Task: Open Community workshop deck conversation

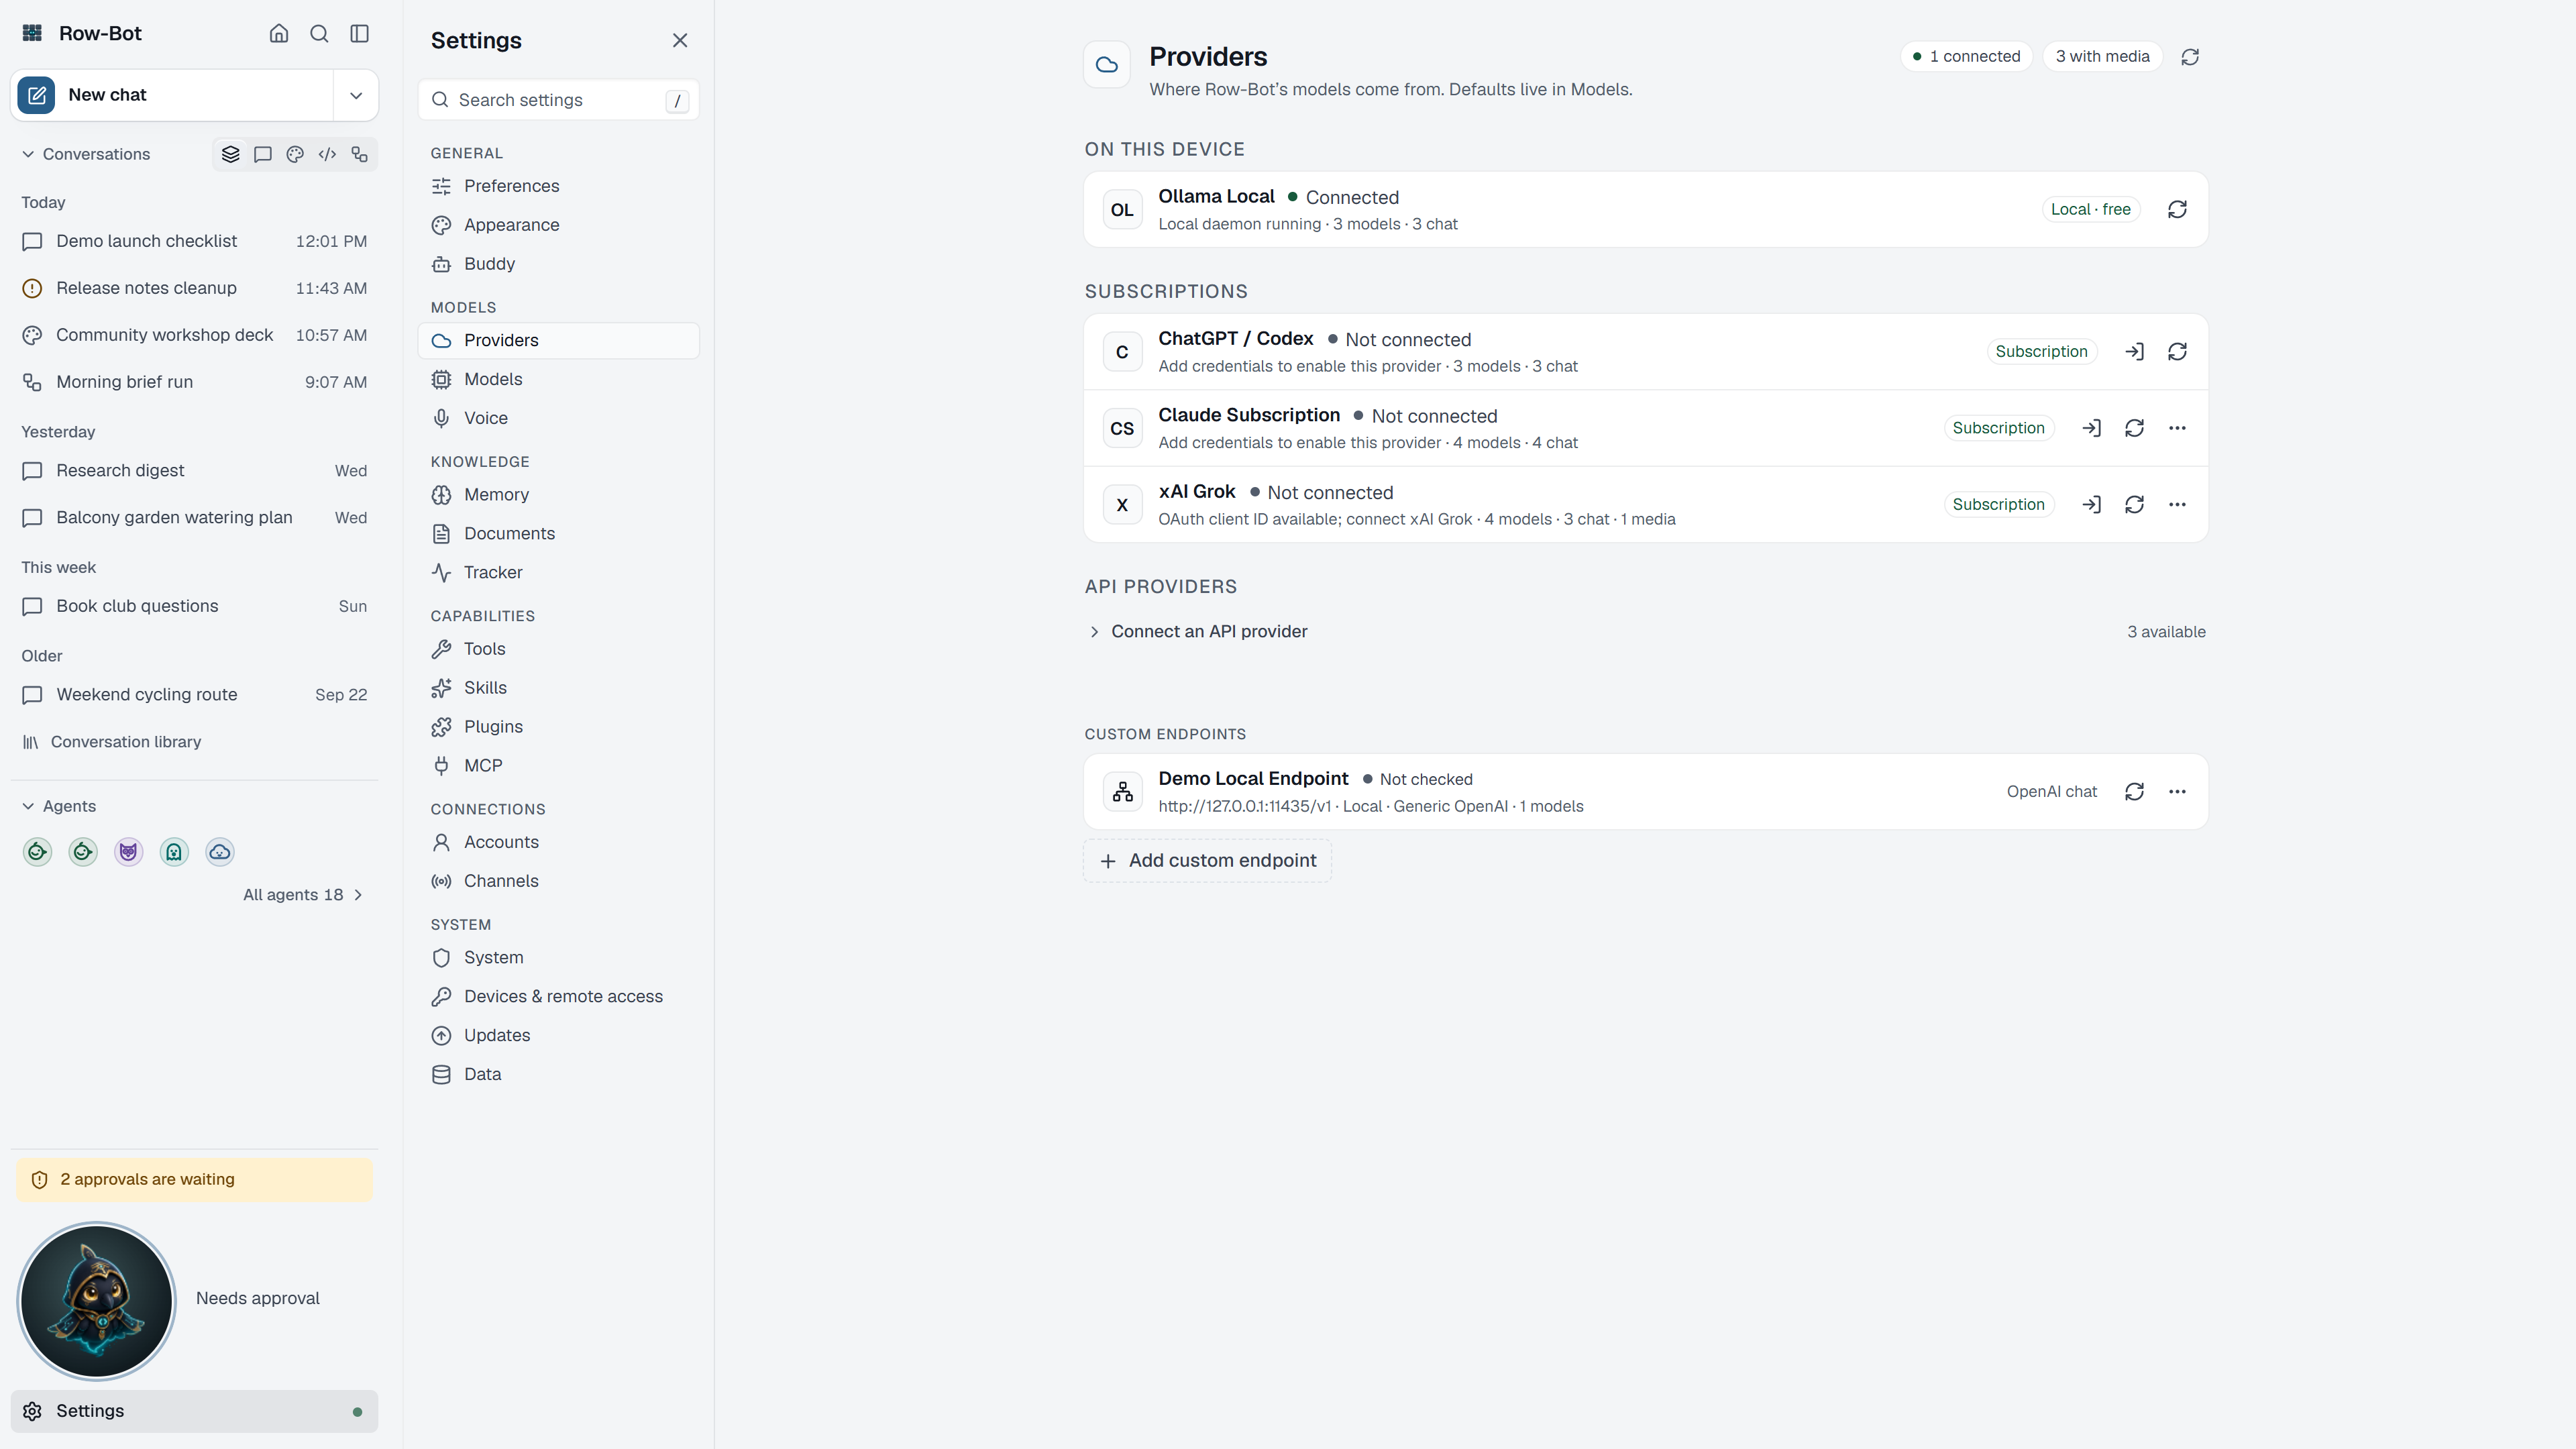Action: click(x=194, y=335)
